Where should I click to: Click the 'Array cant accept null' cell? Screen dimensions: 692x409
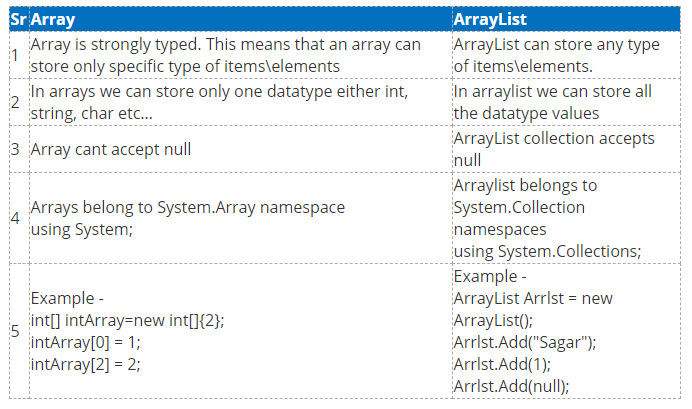tap(241, 149)
